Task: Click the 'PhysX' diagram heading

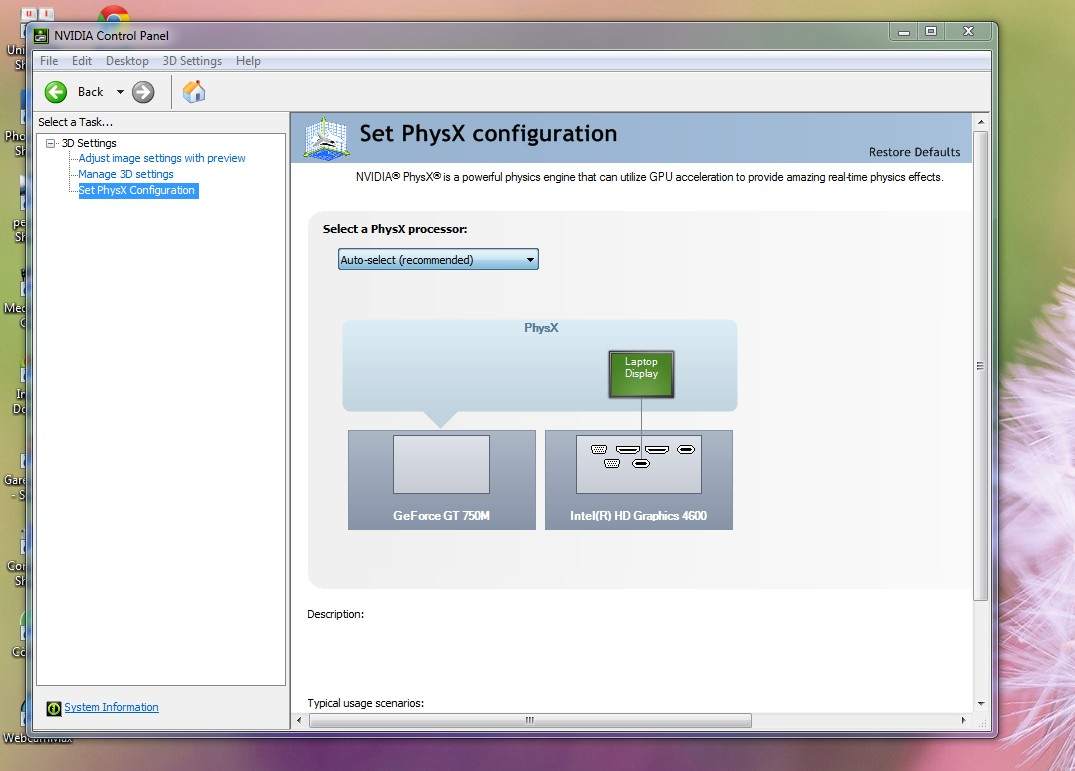Action: tap(541, 328)
